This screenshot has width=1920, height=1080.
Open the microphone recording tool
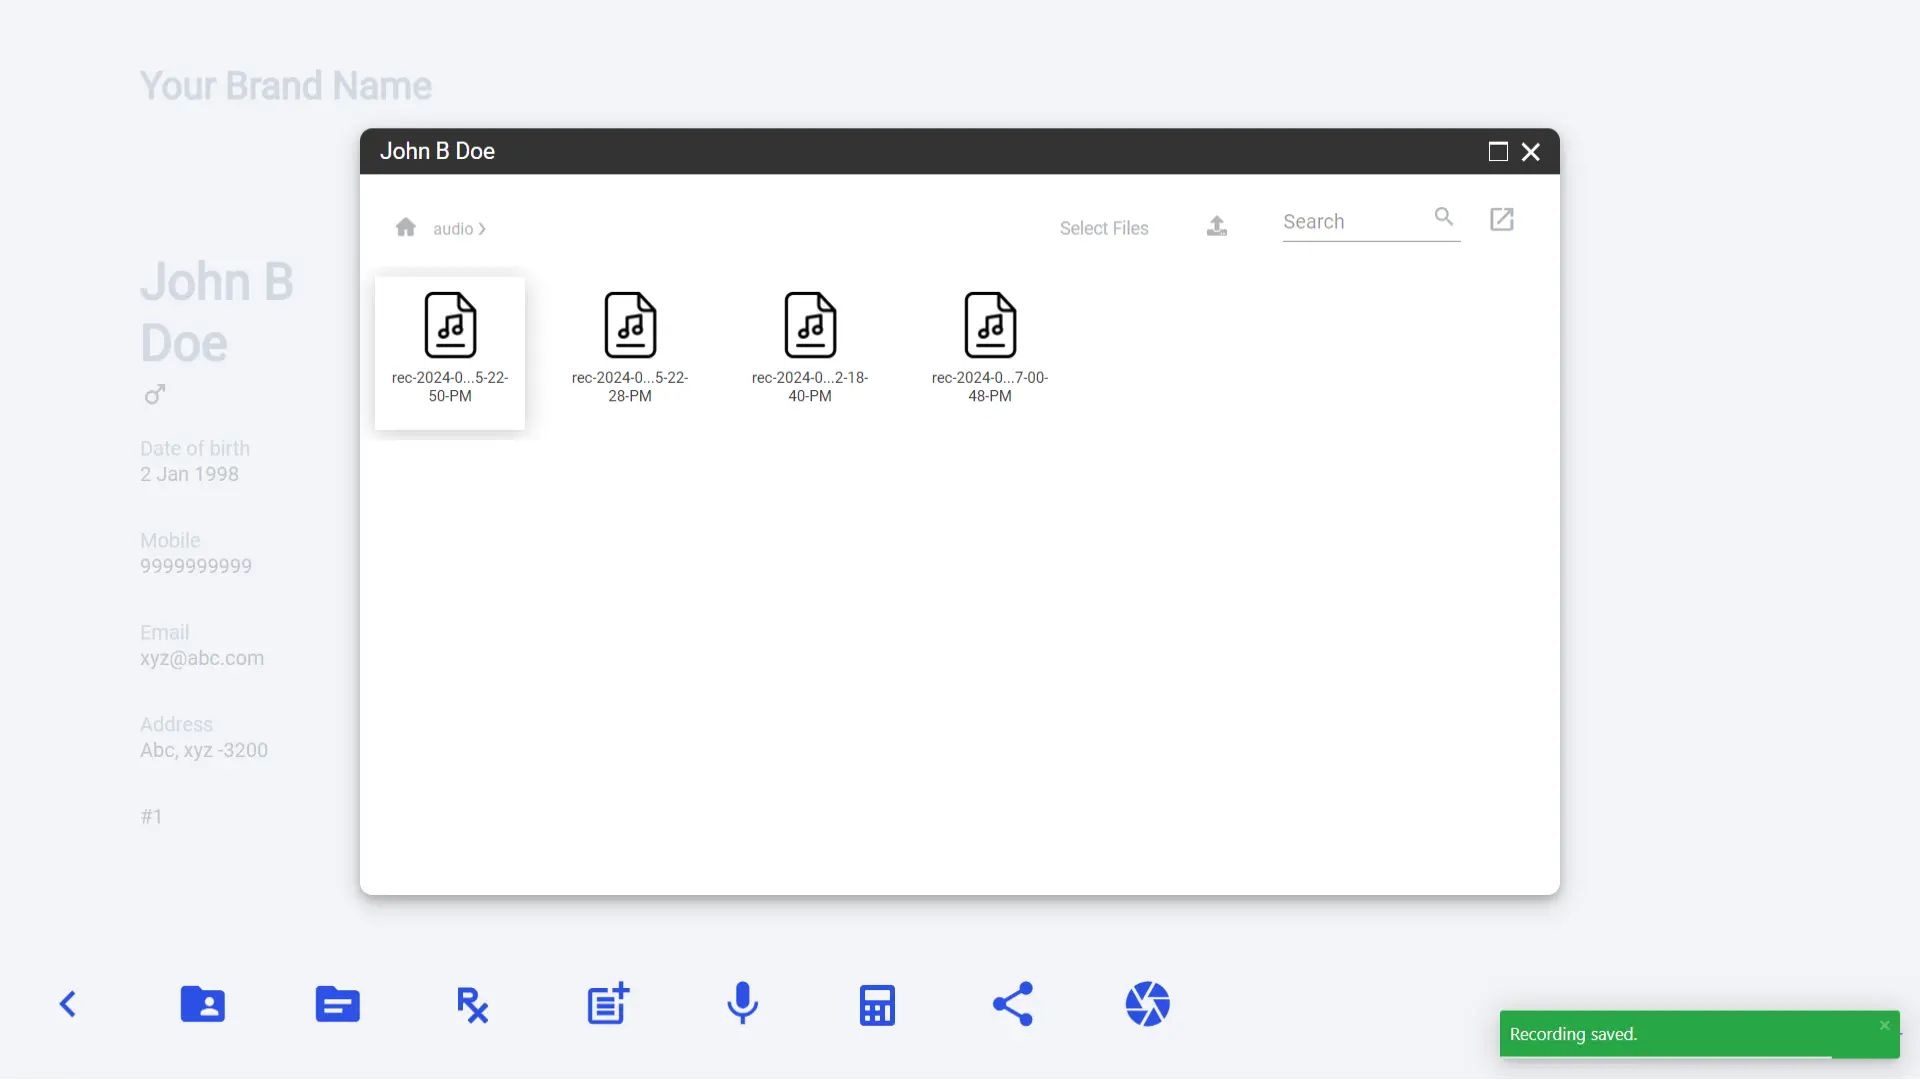point(741,1002)
